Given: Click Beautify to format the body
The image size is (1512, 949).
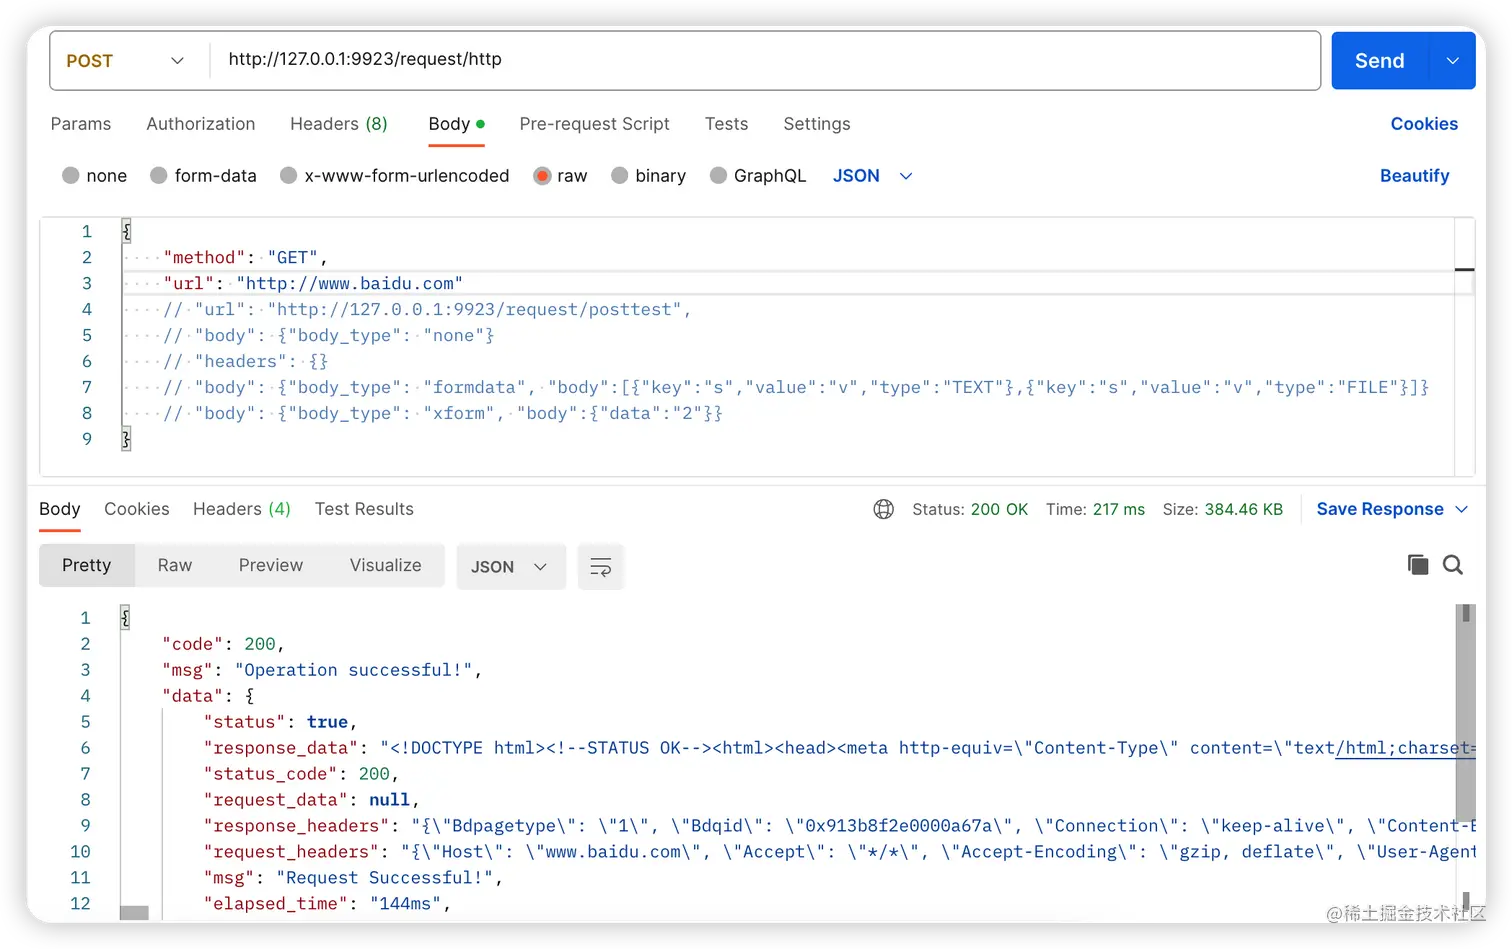Looking at the screenshot, I should point(1415,176).
